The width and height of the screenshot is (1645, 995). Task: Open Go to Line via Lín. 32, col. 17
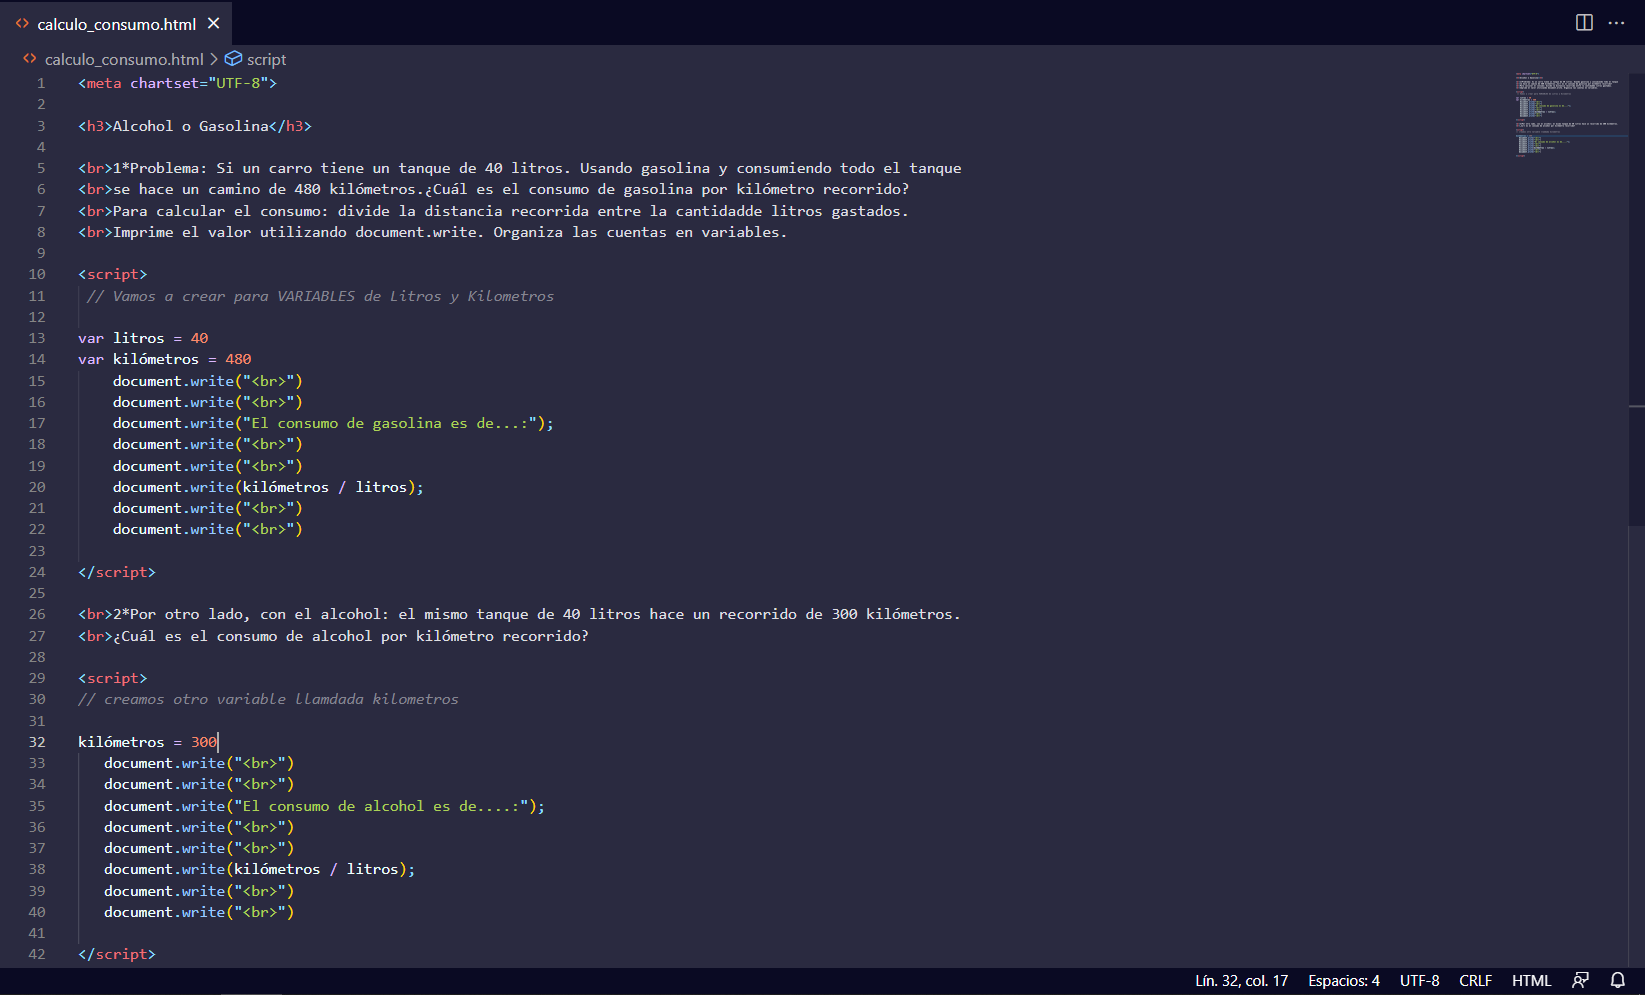(1241, 981)
